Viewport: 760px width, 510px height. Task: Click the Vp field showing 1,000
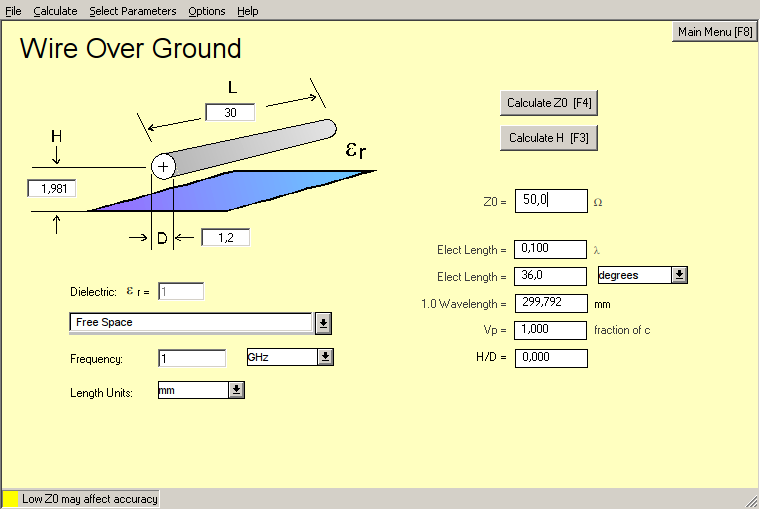(x=551, y=330)
